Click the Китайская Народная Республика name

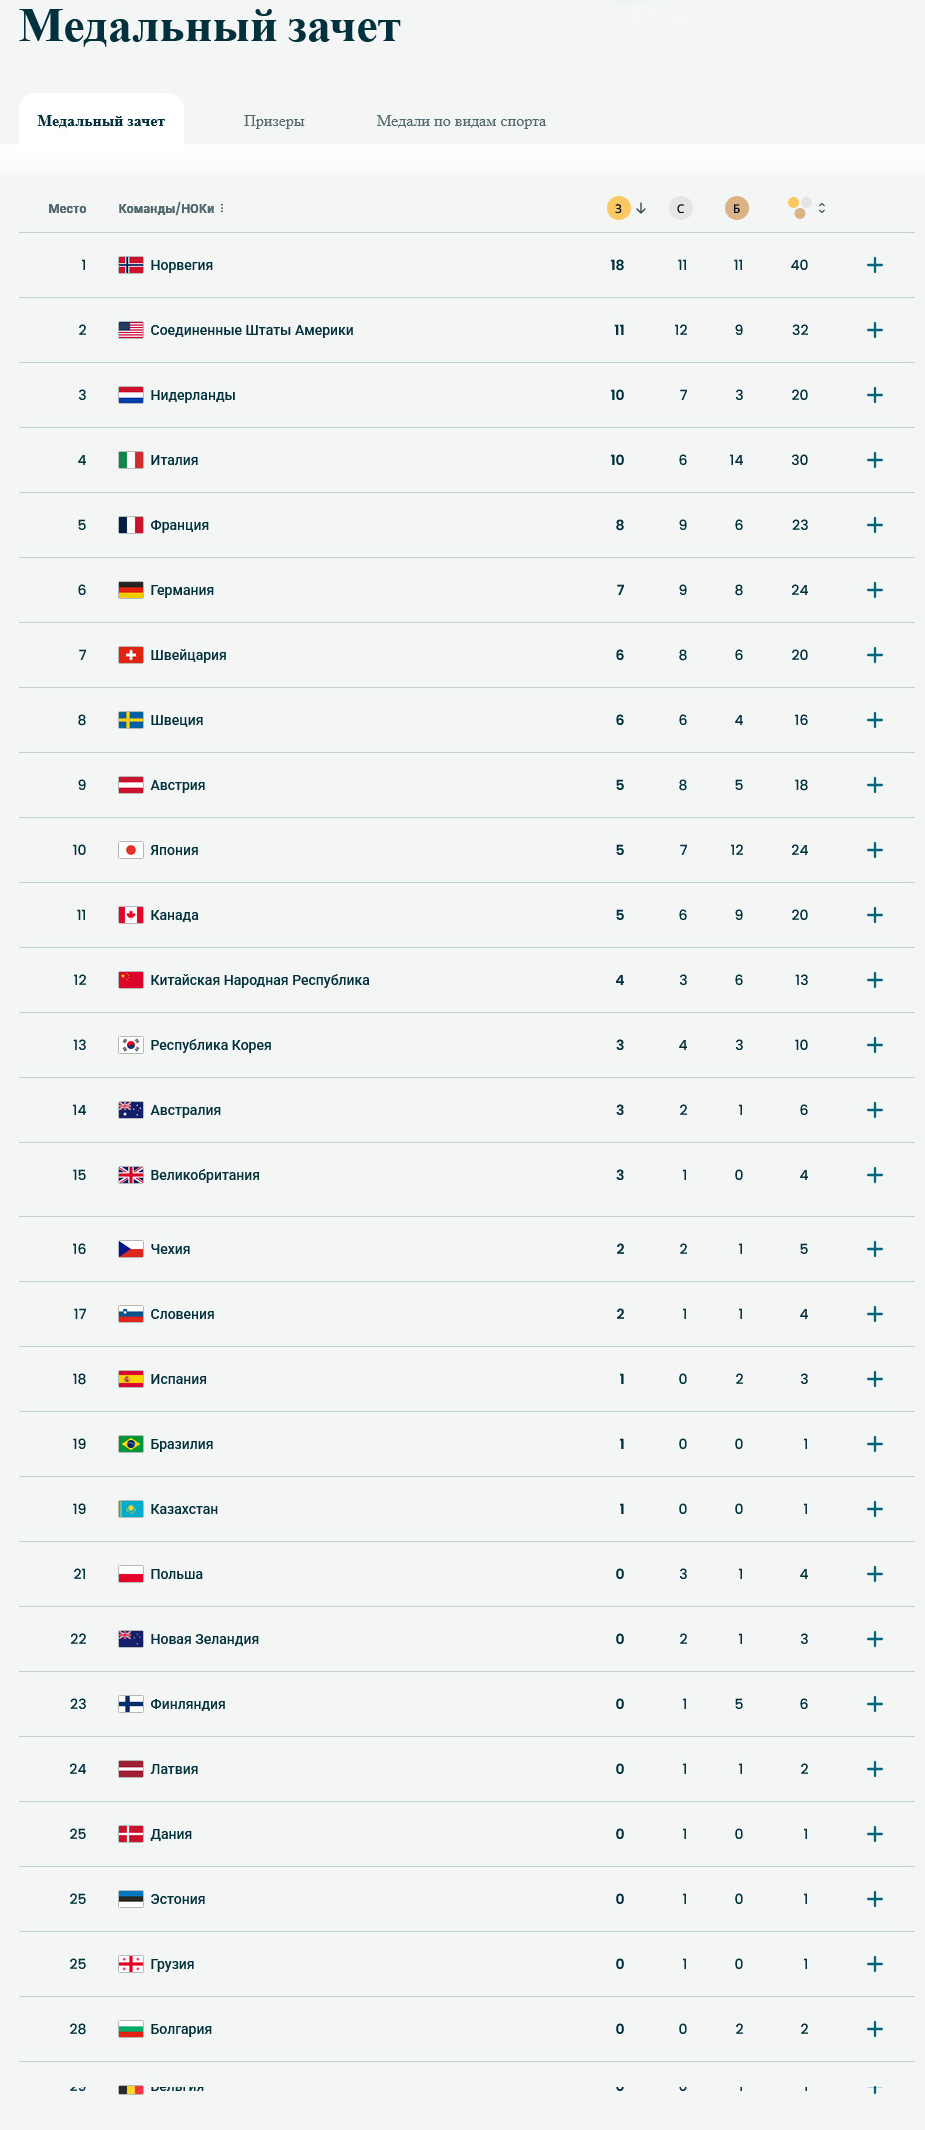260,980
